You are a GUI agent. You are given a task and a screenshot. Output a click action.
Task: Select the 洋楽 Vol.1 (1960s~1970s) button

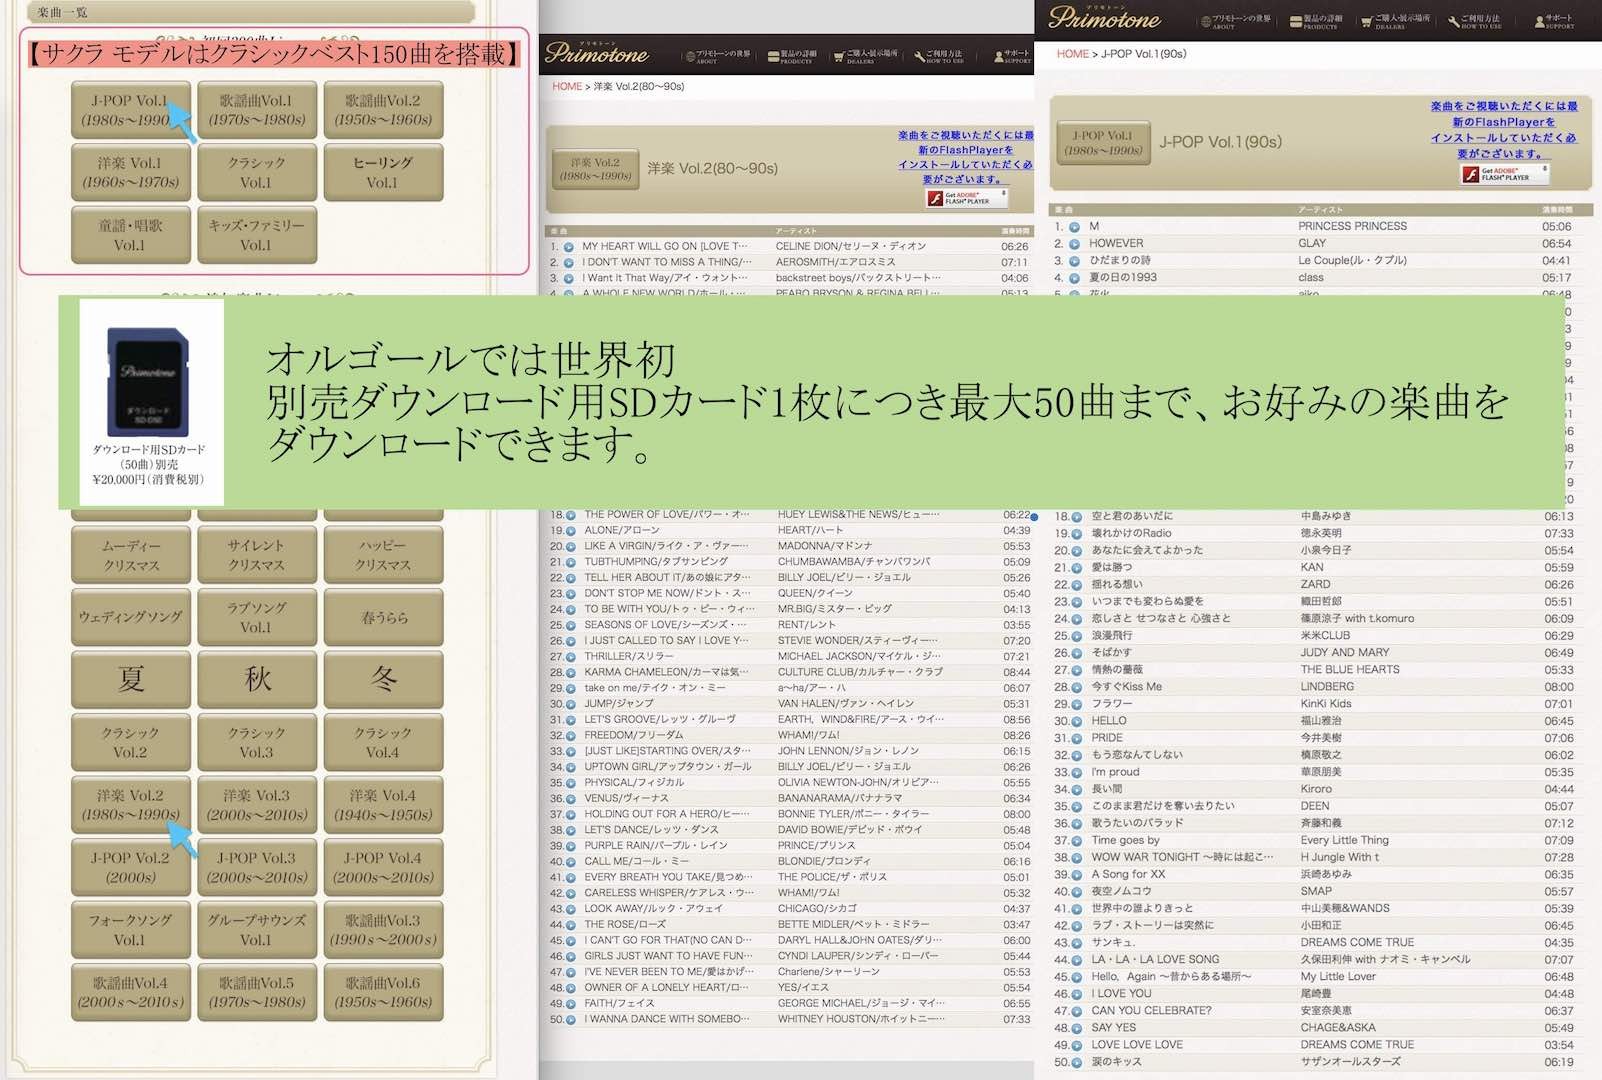click(x=131, y=173)
